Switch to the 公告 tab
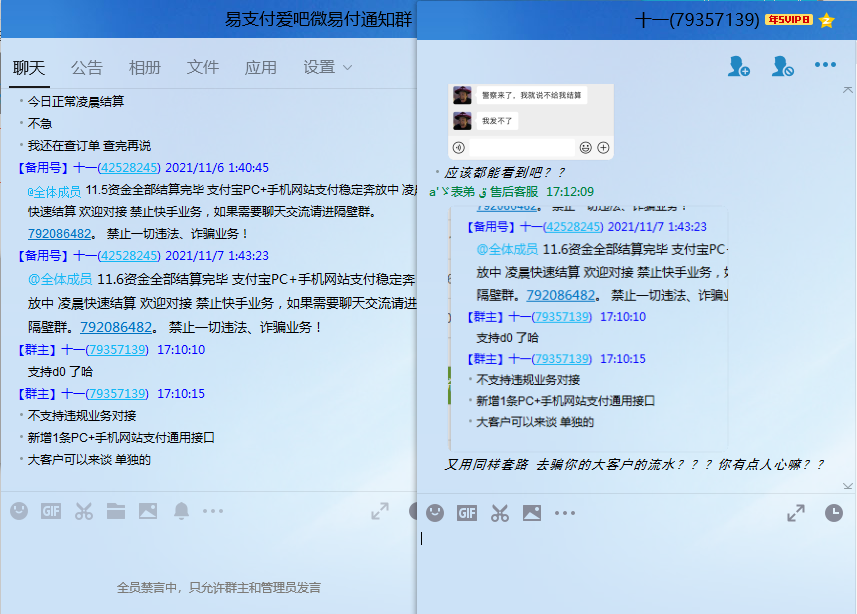This screenshot has width=857, height=614. pos(87,68)
